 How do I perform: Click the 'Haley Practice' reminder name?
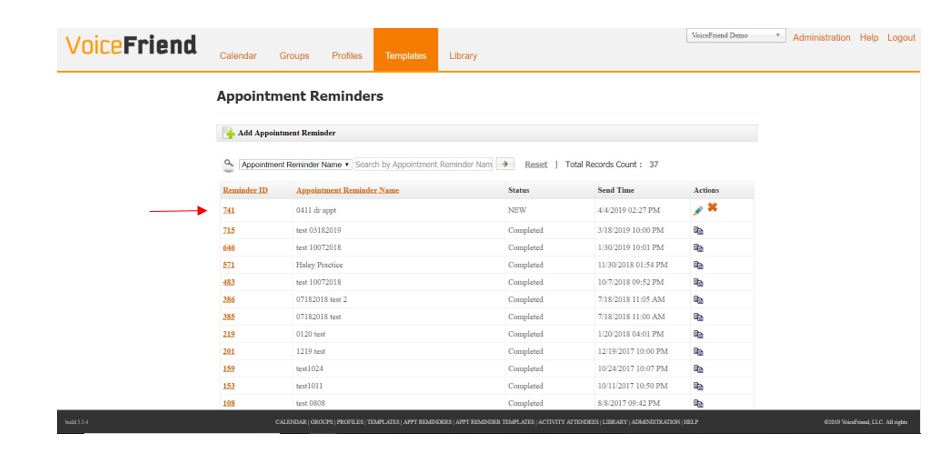(319, 265)
